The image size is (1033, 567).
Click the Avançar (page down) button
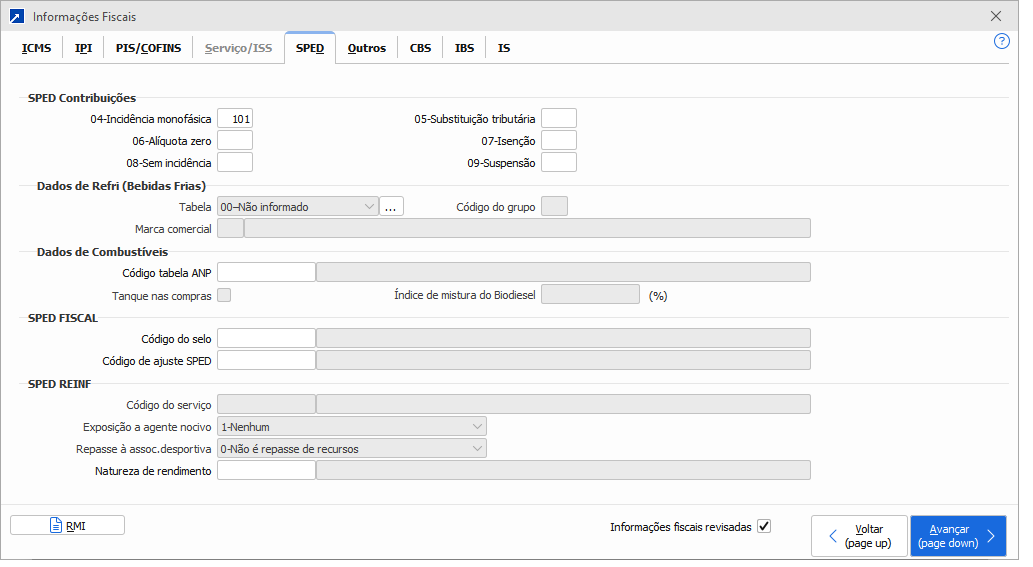point(957,536)
